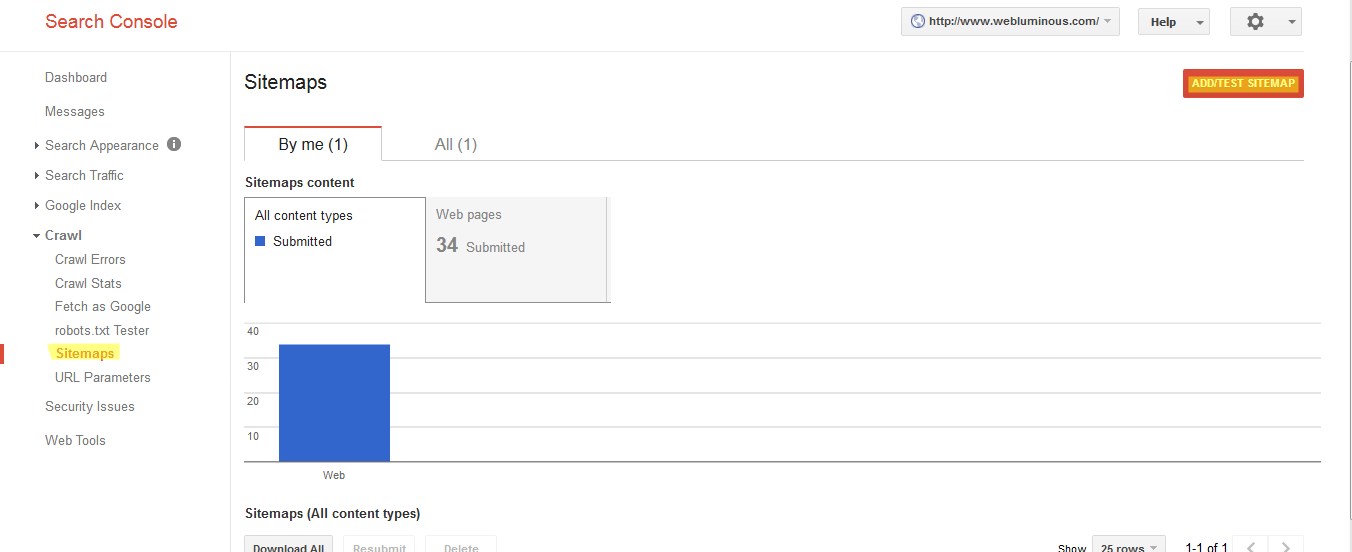The width and height of the screenshot is (1352, 552).
Task: Click the Delete button
Action: coord(461,546)
